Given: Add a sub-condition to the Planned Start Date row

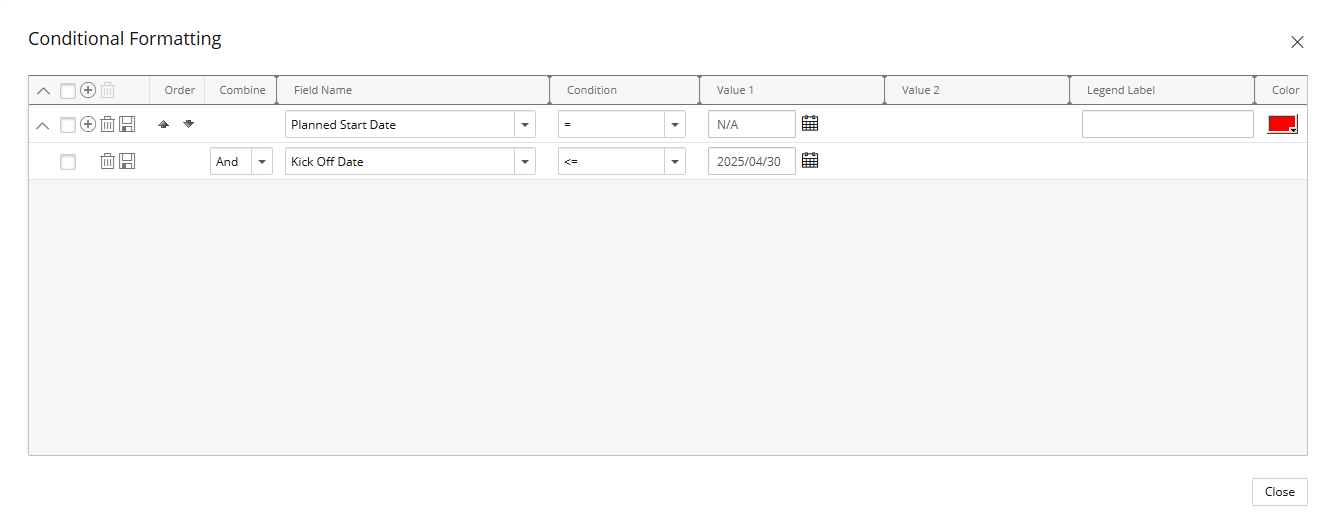Looking at the screenshot, I should pyautogui.click(x=88, y=124).
